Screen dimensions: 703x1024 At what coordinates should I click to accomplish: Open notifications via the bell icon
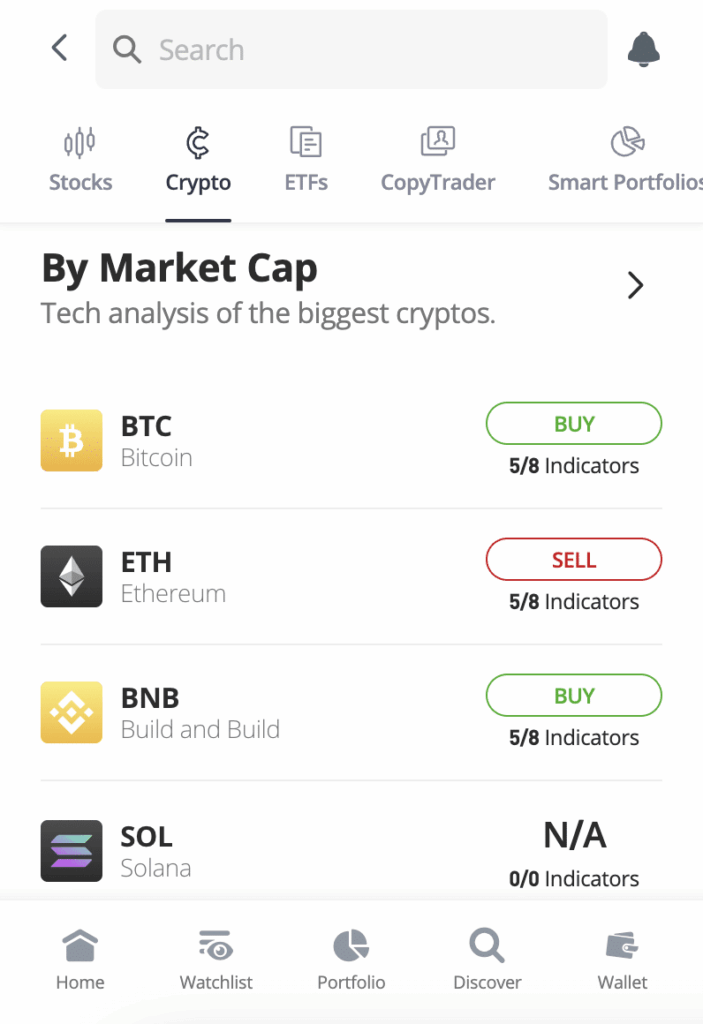[643, 48]
